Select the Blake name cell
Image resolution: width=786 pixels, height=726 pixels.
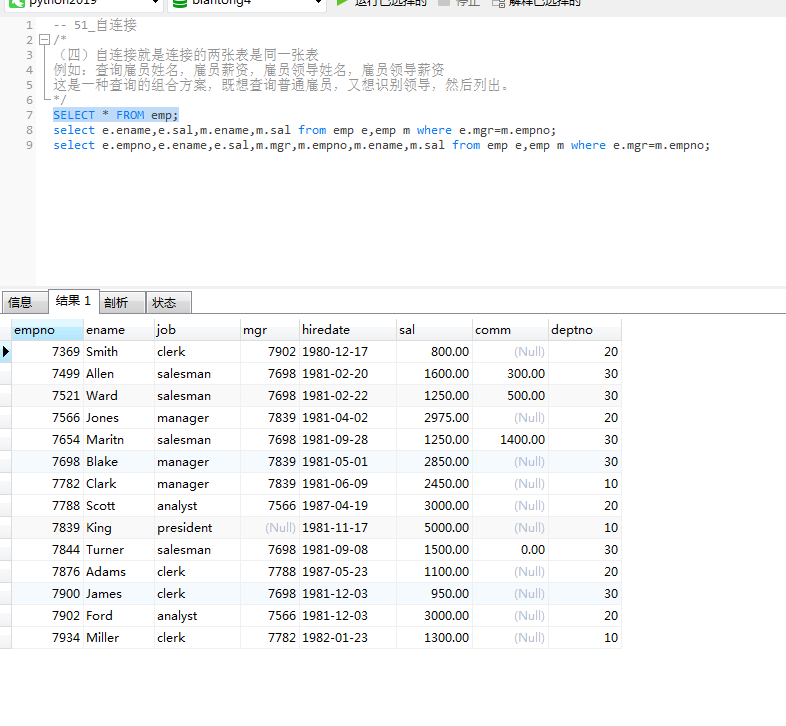point(119,462)
